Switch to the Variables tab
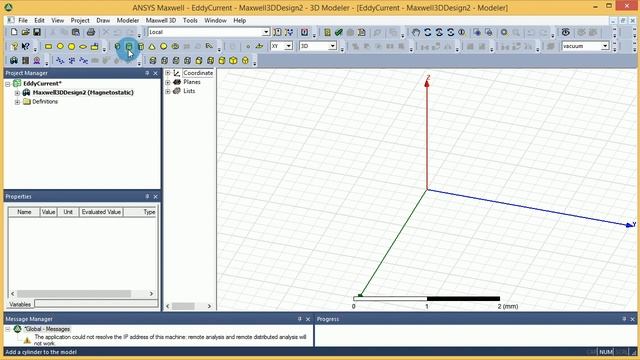The height and width of the screenshot is (360, 640). coord(20,304)
